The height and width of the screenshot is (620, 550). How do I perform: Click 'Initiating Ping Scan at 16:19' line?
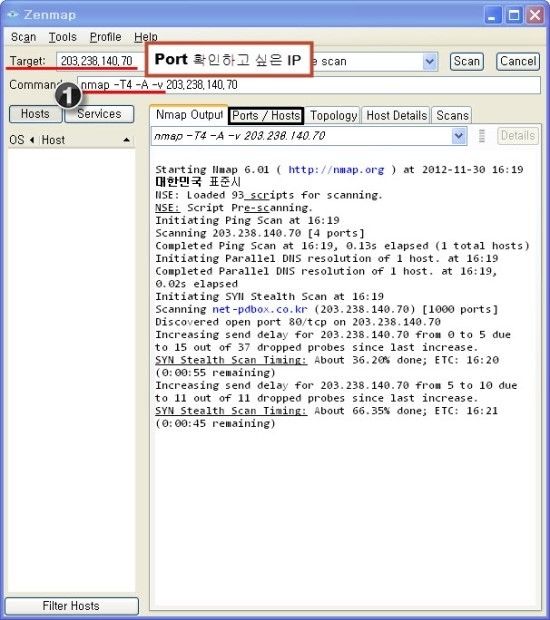click(x=247, y=220)
